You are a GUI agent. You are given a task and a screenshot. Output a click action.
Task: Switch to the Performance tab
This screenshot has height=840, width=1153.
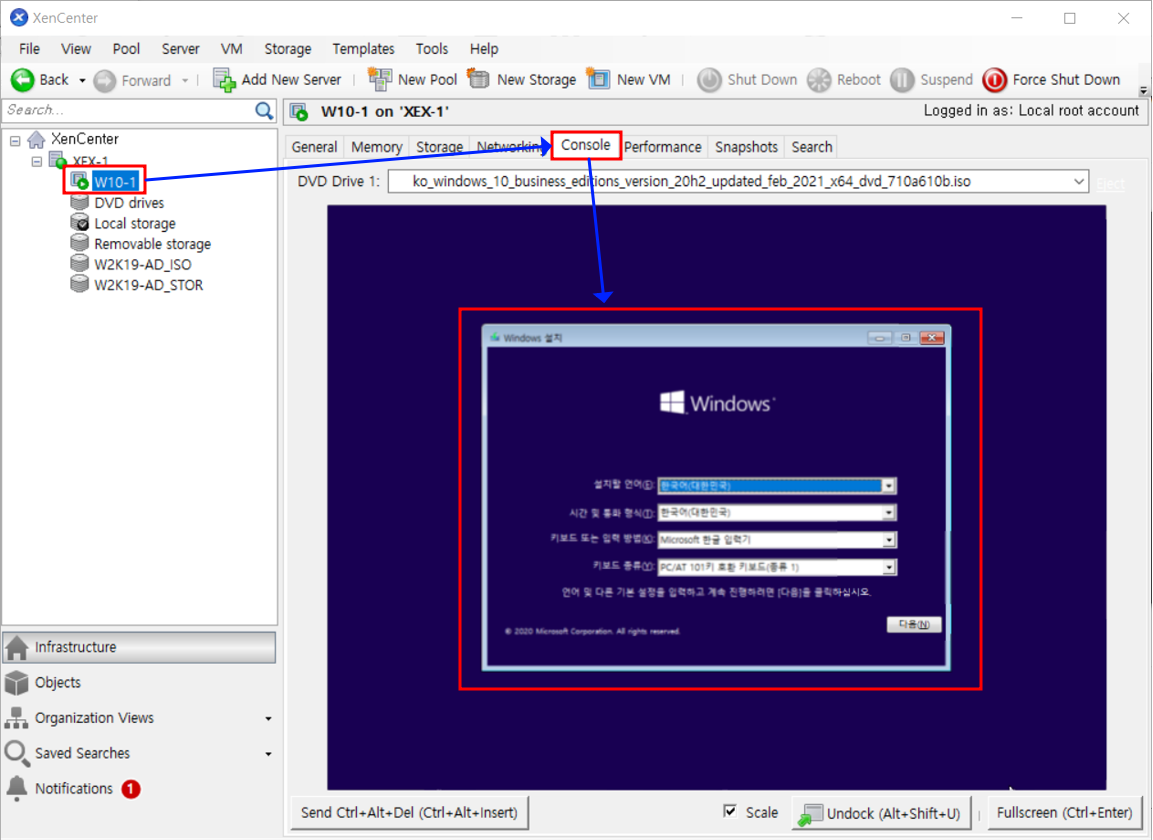pyautogui.click(x=663, y=147)
